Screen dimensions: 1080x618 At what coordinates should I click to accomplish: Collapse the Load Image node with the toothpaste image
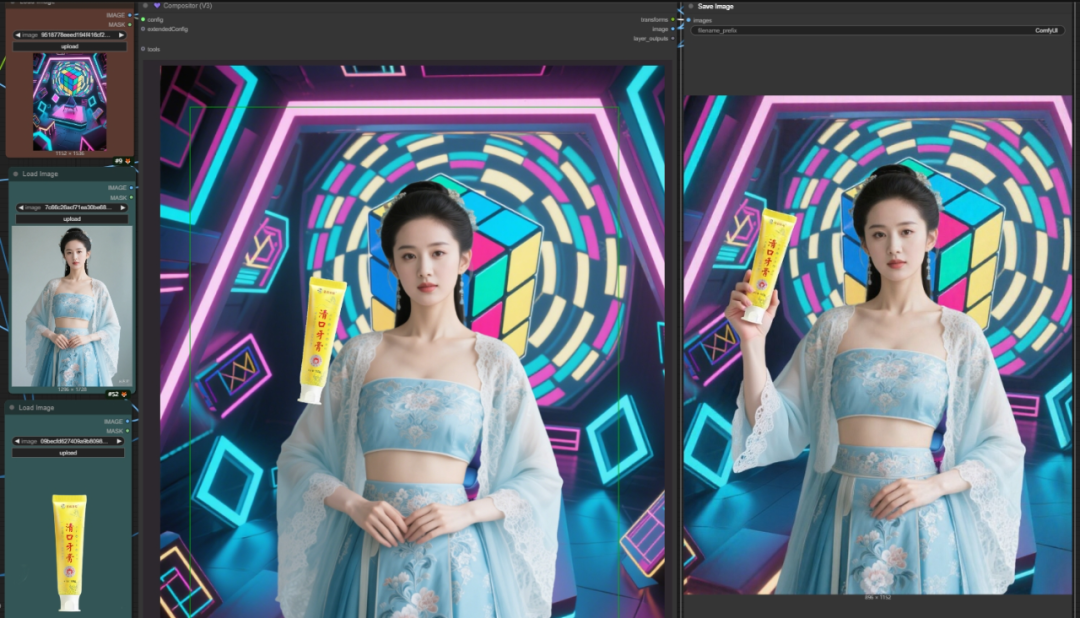point(12,407)
